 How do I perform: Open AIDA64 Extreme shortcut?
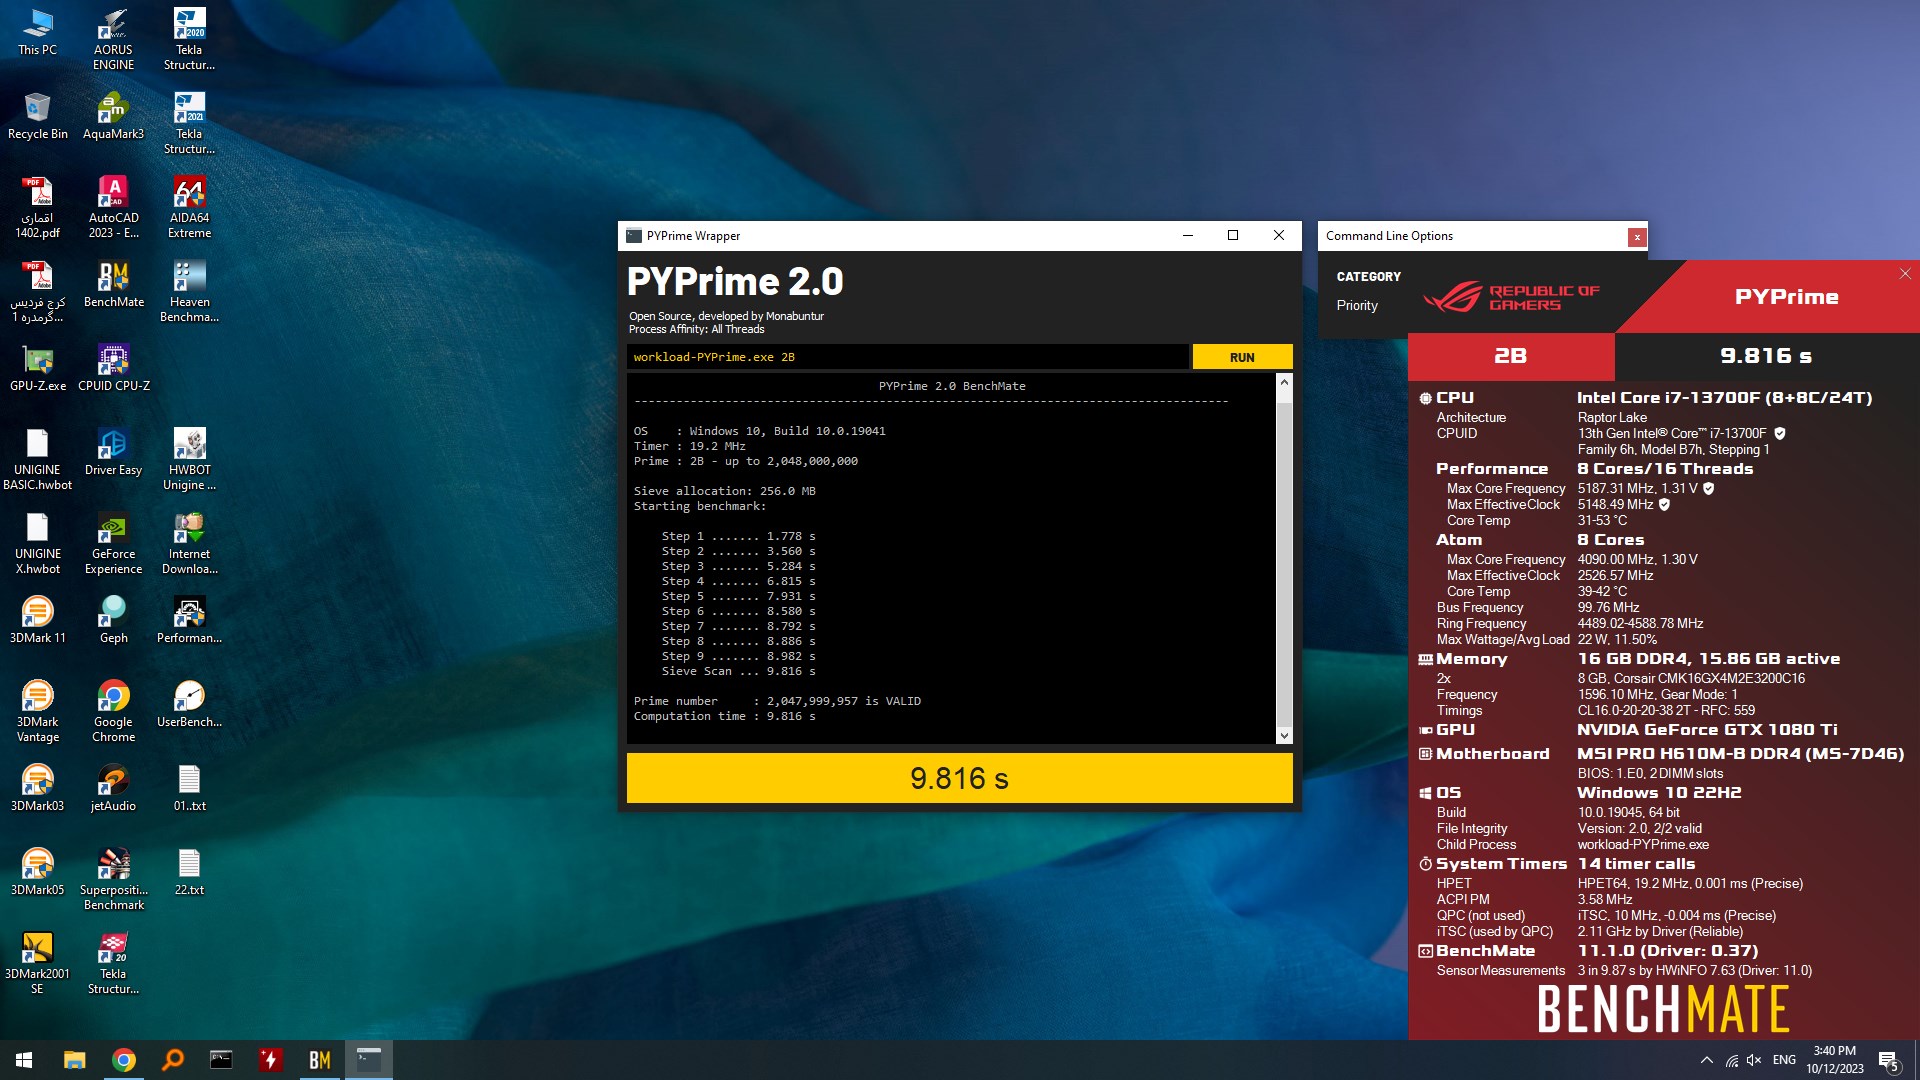pyautogui.click(x=189, y=208)
